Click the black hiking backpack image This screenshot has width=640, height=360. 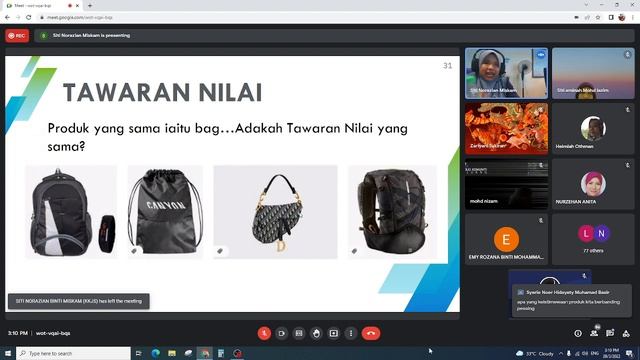click(x=392, y=212)
